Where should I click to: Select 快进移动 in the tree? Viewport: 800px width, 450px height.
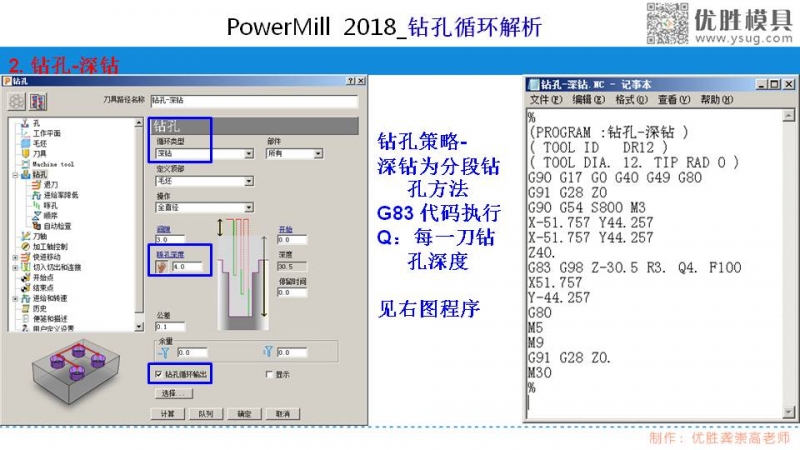46,257
